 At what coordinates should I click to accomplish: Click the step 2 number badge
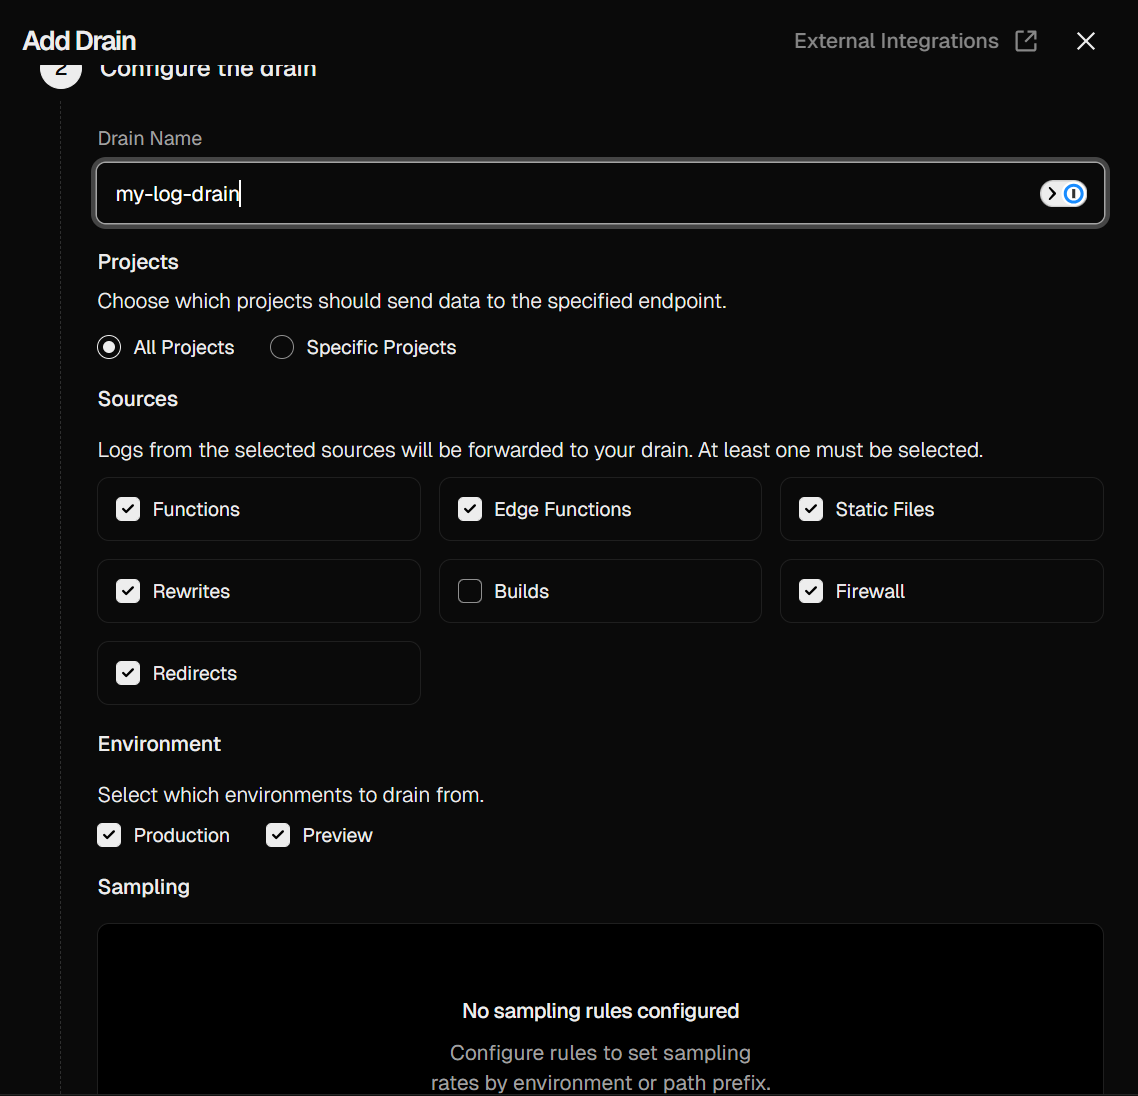pyautogui.click(x=61, y=72)
